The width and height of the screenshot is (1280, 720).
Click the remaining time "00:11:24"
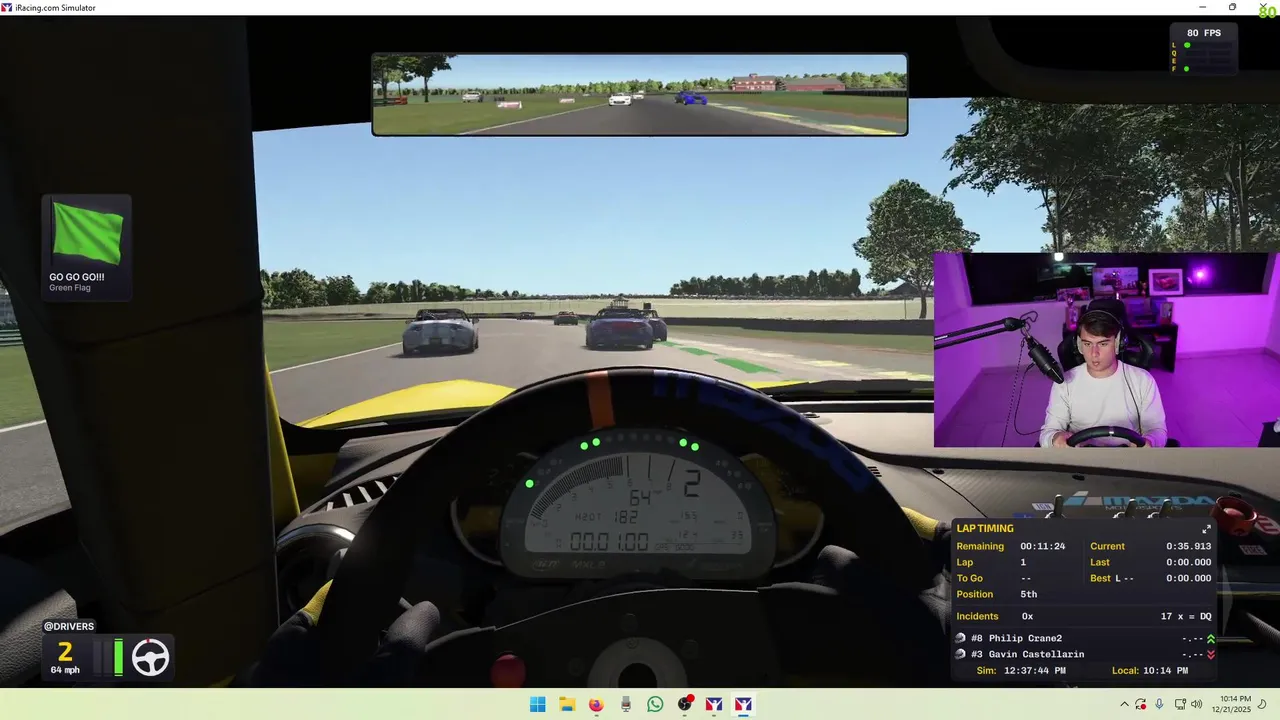(1042, 546)
